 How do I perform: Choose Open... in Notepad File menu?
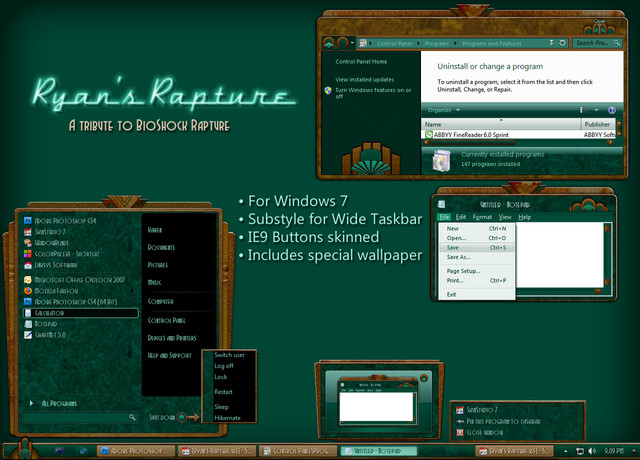pyautogui.click(x=476, y=238)
